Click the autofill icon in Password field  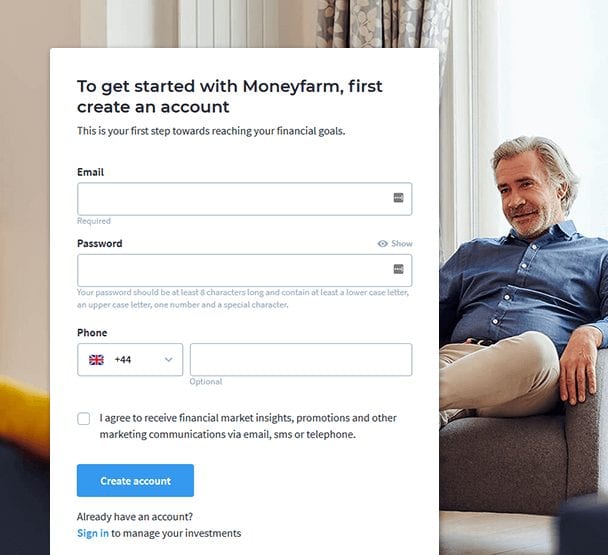coord(398,269)
